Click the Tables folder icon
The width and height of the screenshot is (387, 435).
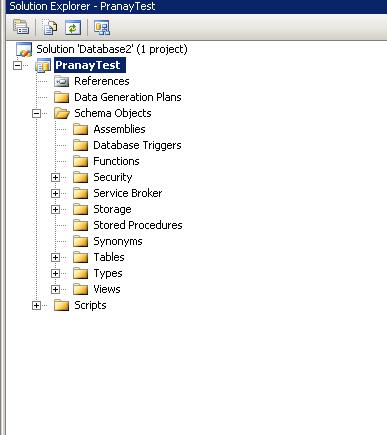click(81, 257)
